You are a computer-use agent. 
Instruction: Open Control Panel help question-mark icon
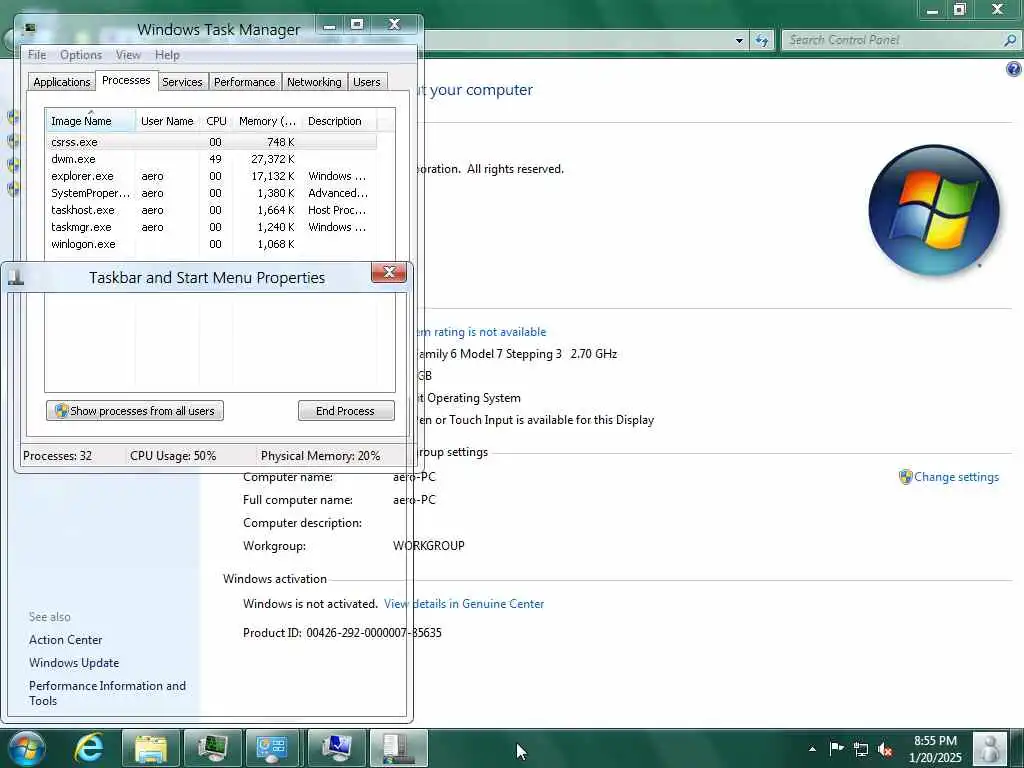[1014, 69]
